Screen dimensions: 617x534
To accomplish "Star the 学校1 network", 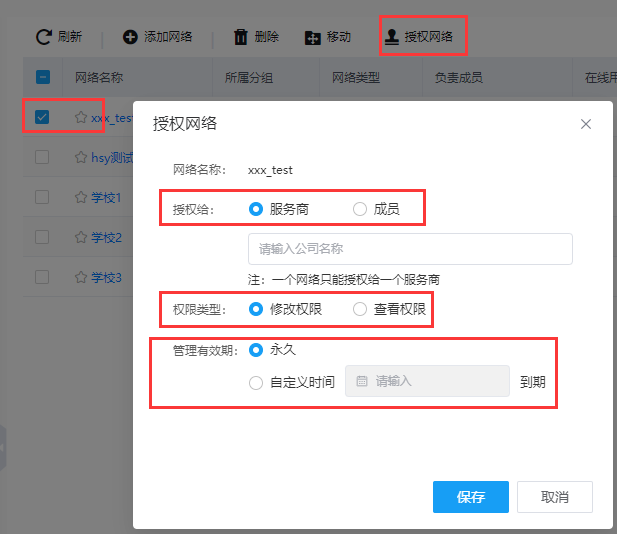I will [x=82, y=198].
